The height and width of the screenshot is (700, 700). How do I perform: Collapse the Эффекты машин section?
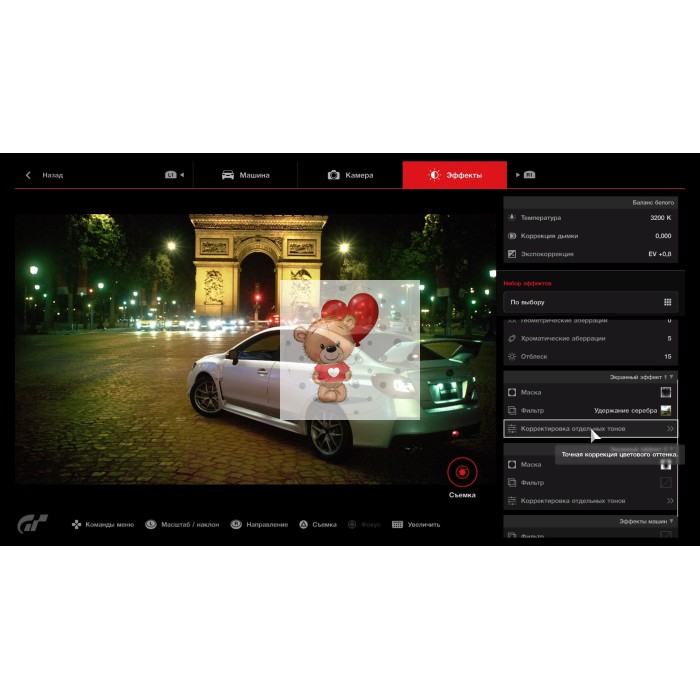coord(671,521)
